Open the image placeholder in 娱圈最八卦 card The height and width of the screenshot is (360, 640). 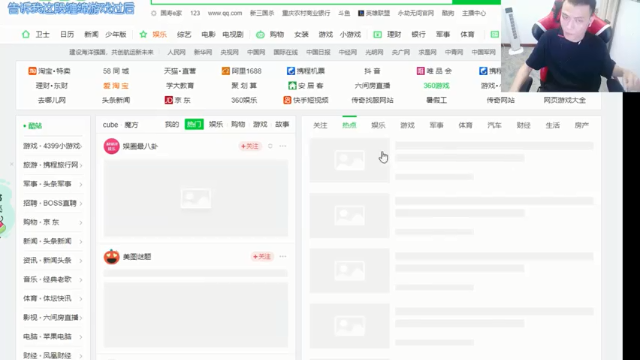[196, 198]
